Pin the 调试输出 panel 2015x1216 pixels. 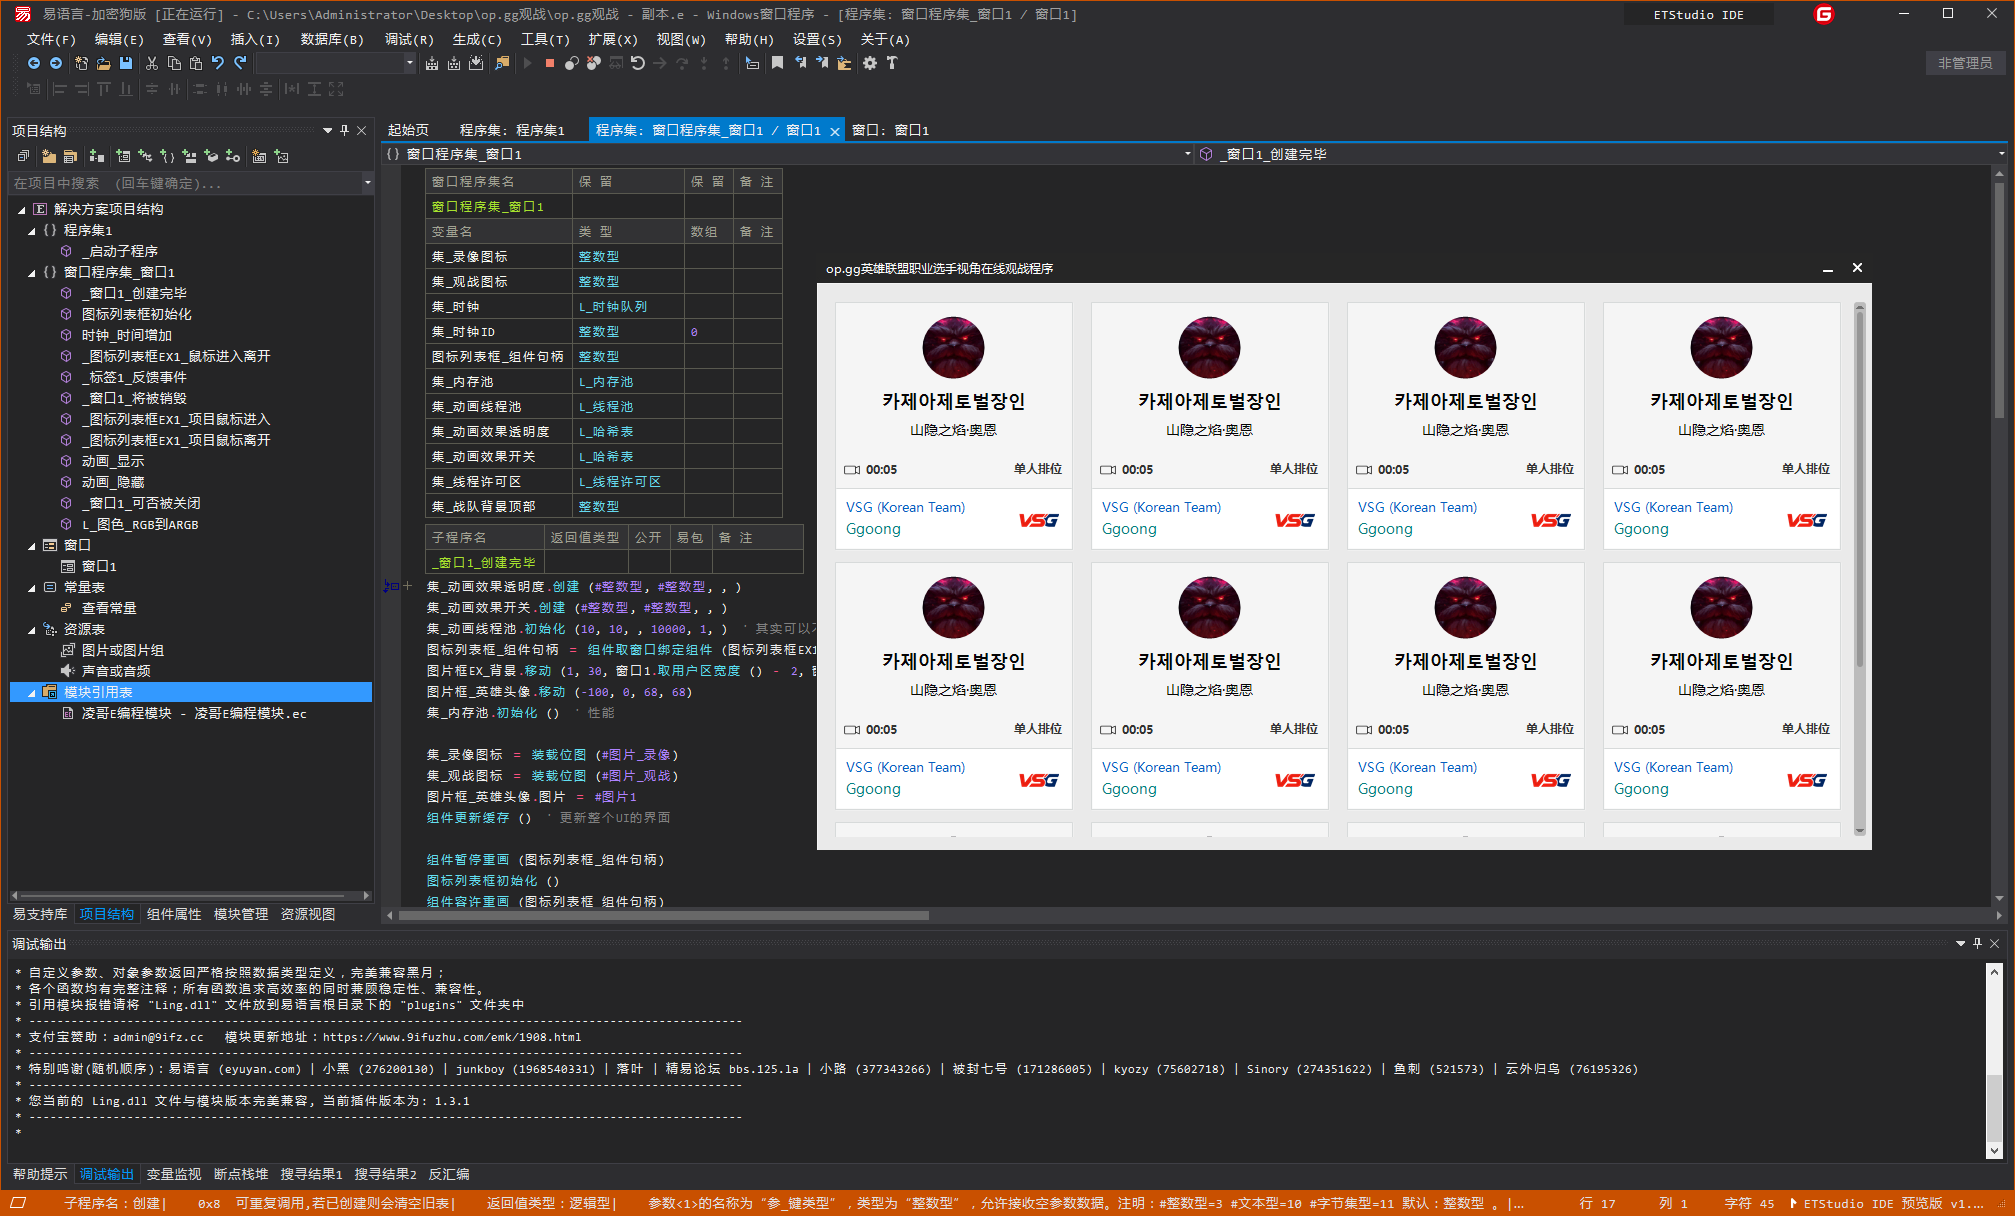tap(1977, 943)
